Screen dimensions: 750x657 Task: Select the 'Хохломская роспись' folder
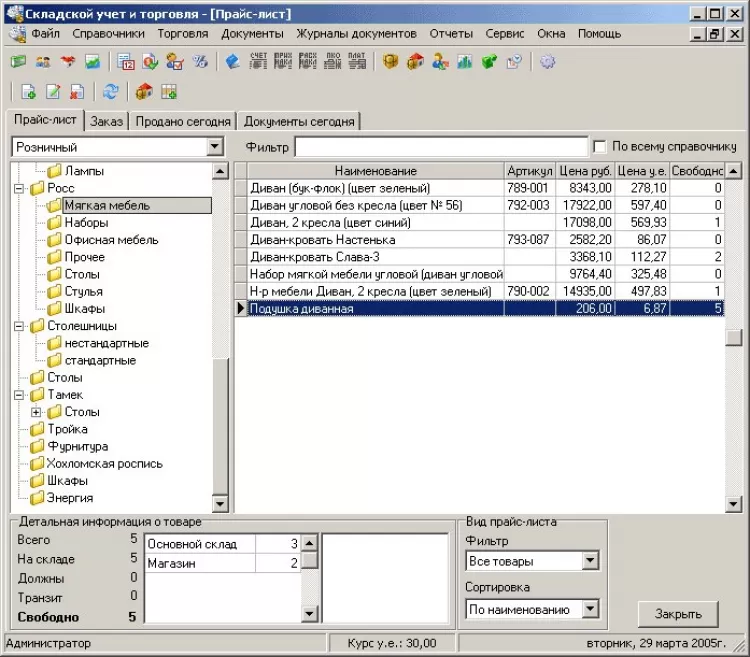104,464
